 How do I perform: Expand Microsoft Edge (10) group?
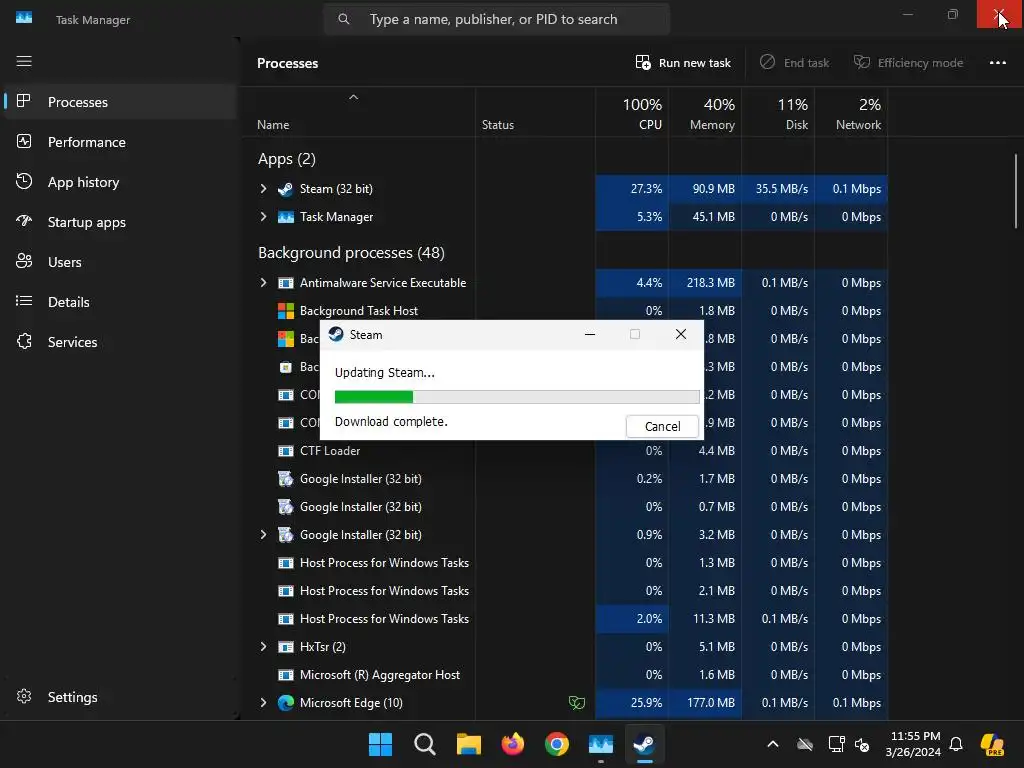(x=263, y=703)
